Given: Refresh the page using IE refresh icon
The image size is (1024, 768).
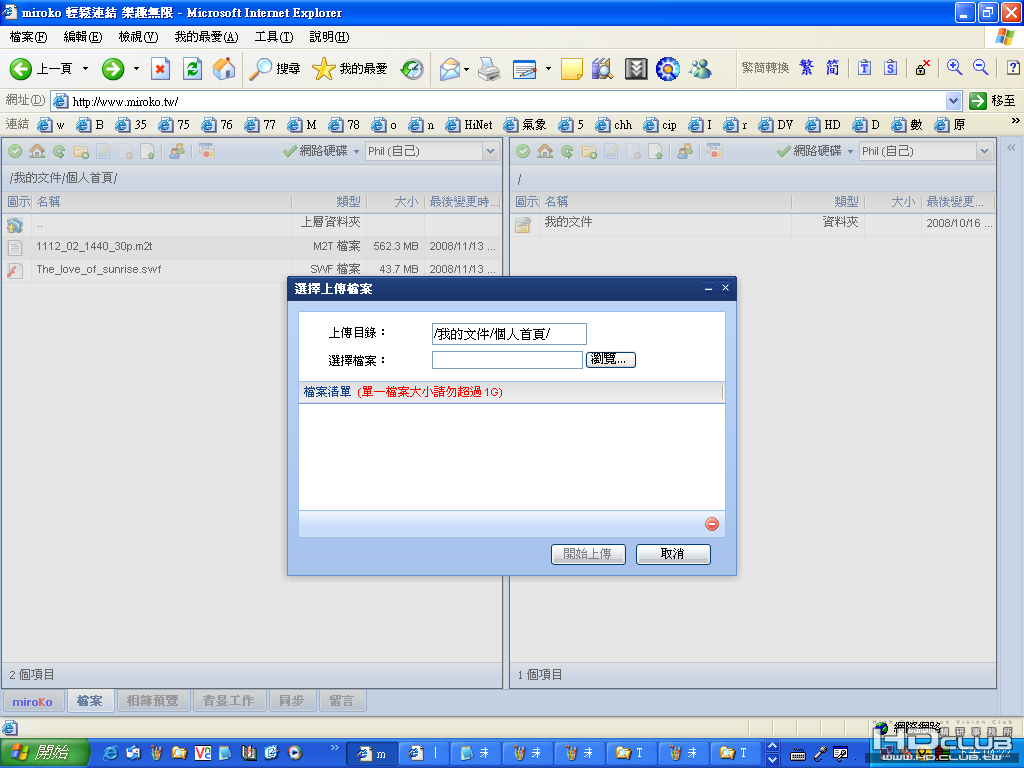Looking at the screenshot, I should coord(192,69).
